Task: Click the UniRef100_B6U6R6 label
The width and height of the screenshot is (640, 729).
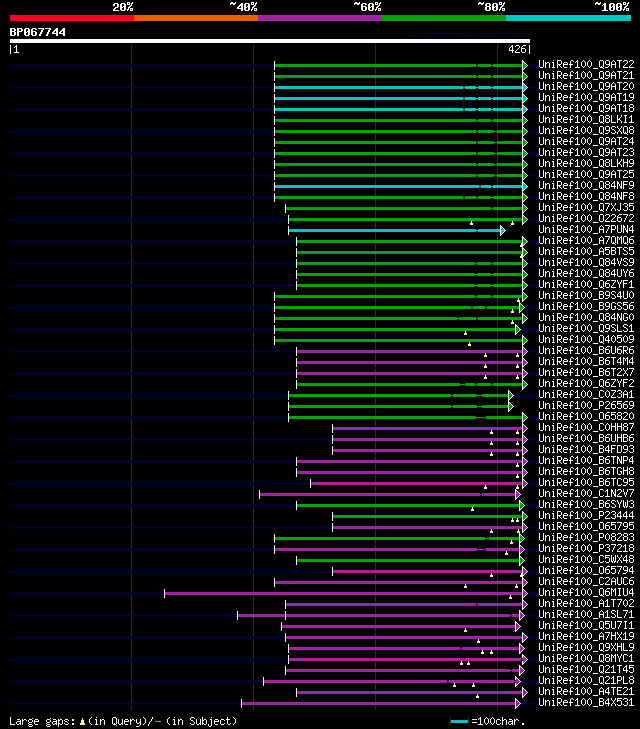Action: 586,351
